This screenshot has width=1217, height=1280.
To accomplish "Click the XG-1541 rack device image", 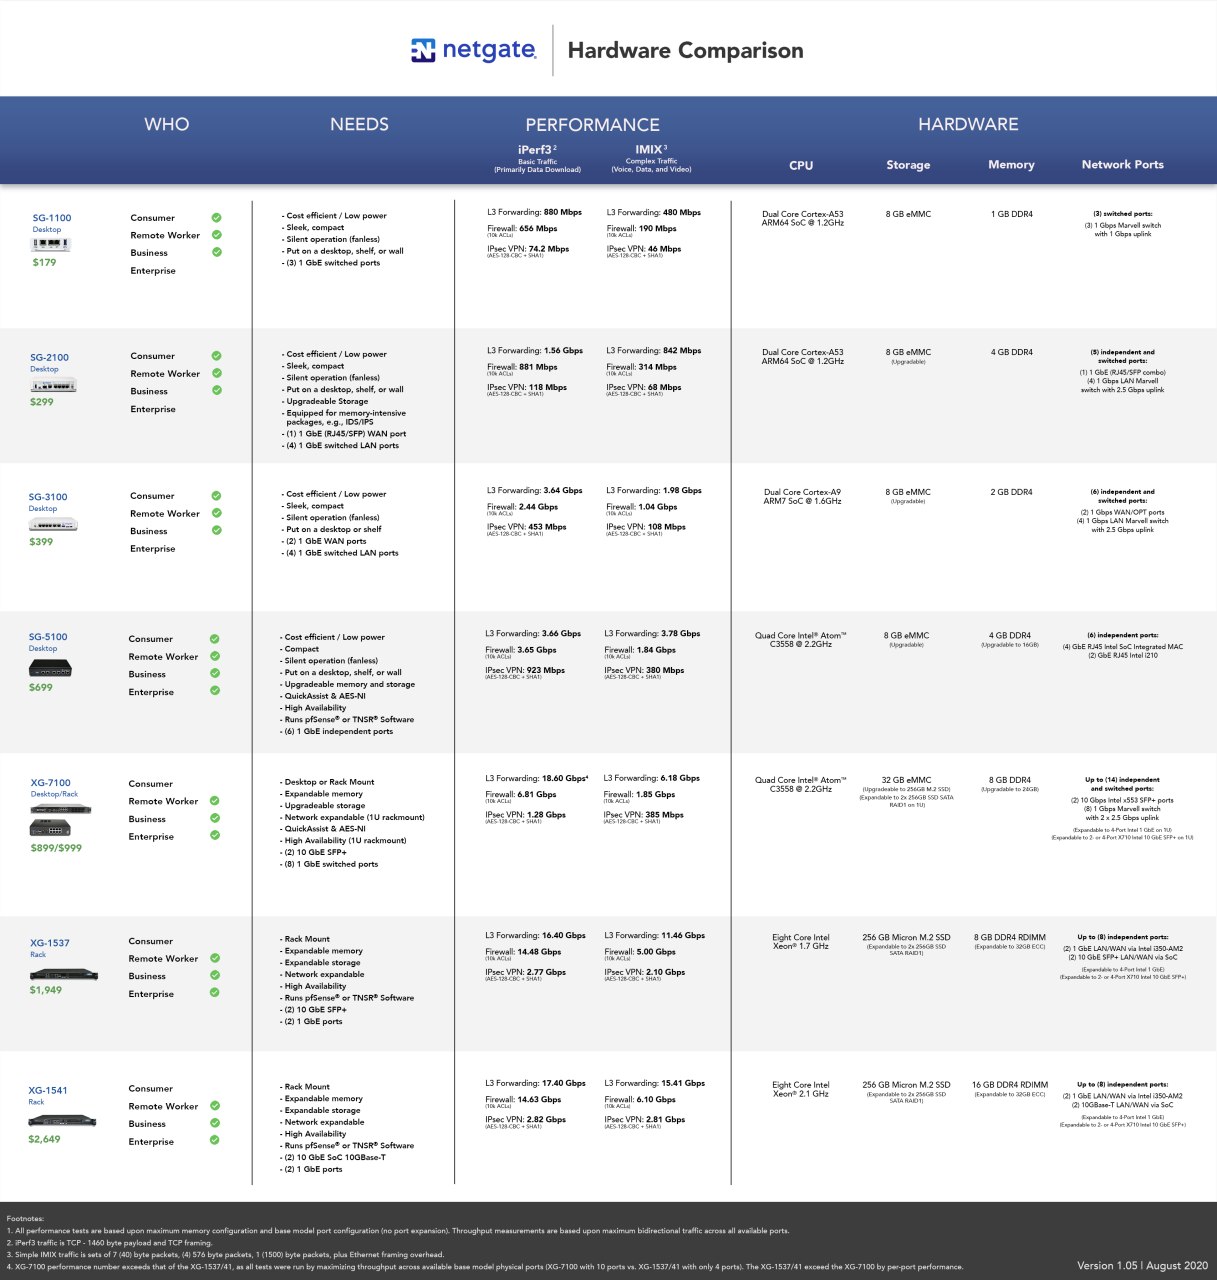I will click(x=62, y=1121).
